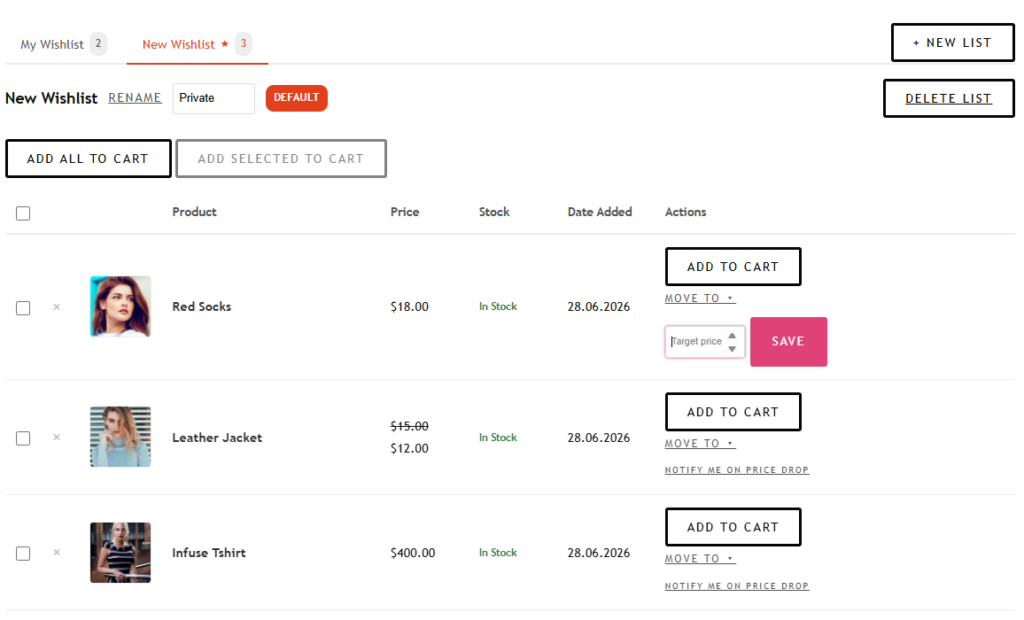Click Notify Me On Price Drop for Infuse Tshirt
Screen dimensions: 1024x620
[x=737, y=586]
